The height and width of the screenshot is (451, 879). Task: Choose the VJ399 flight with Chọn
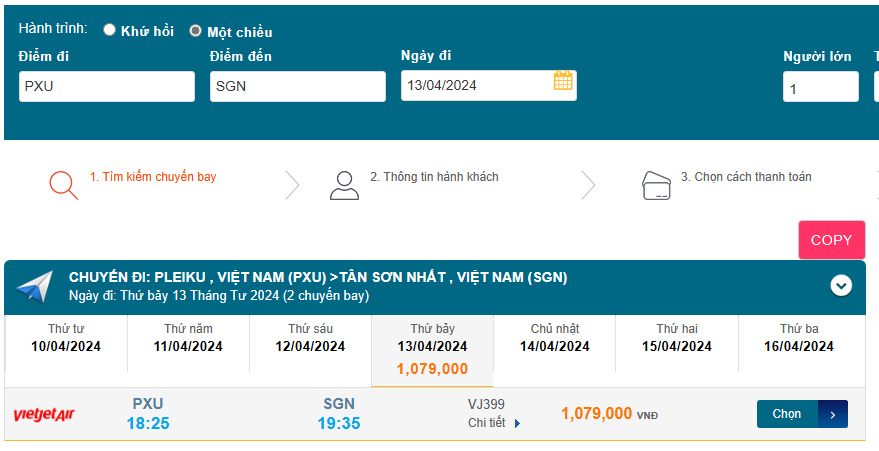pyautogui.click(x=787, y=414)
